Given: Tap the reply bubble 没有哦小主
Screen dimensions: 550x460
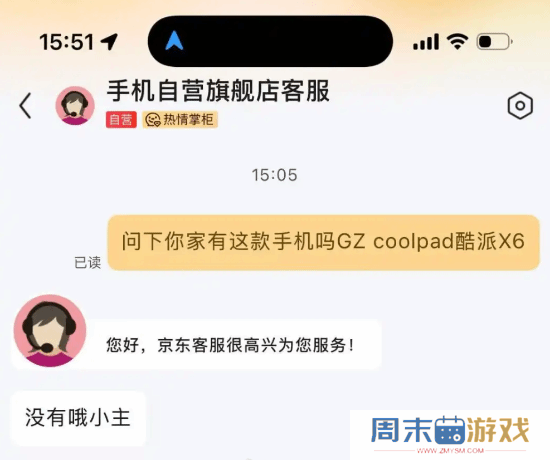Looking at the screenshot, I should tap(78, 418).
